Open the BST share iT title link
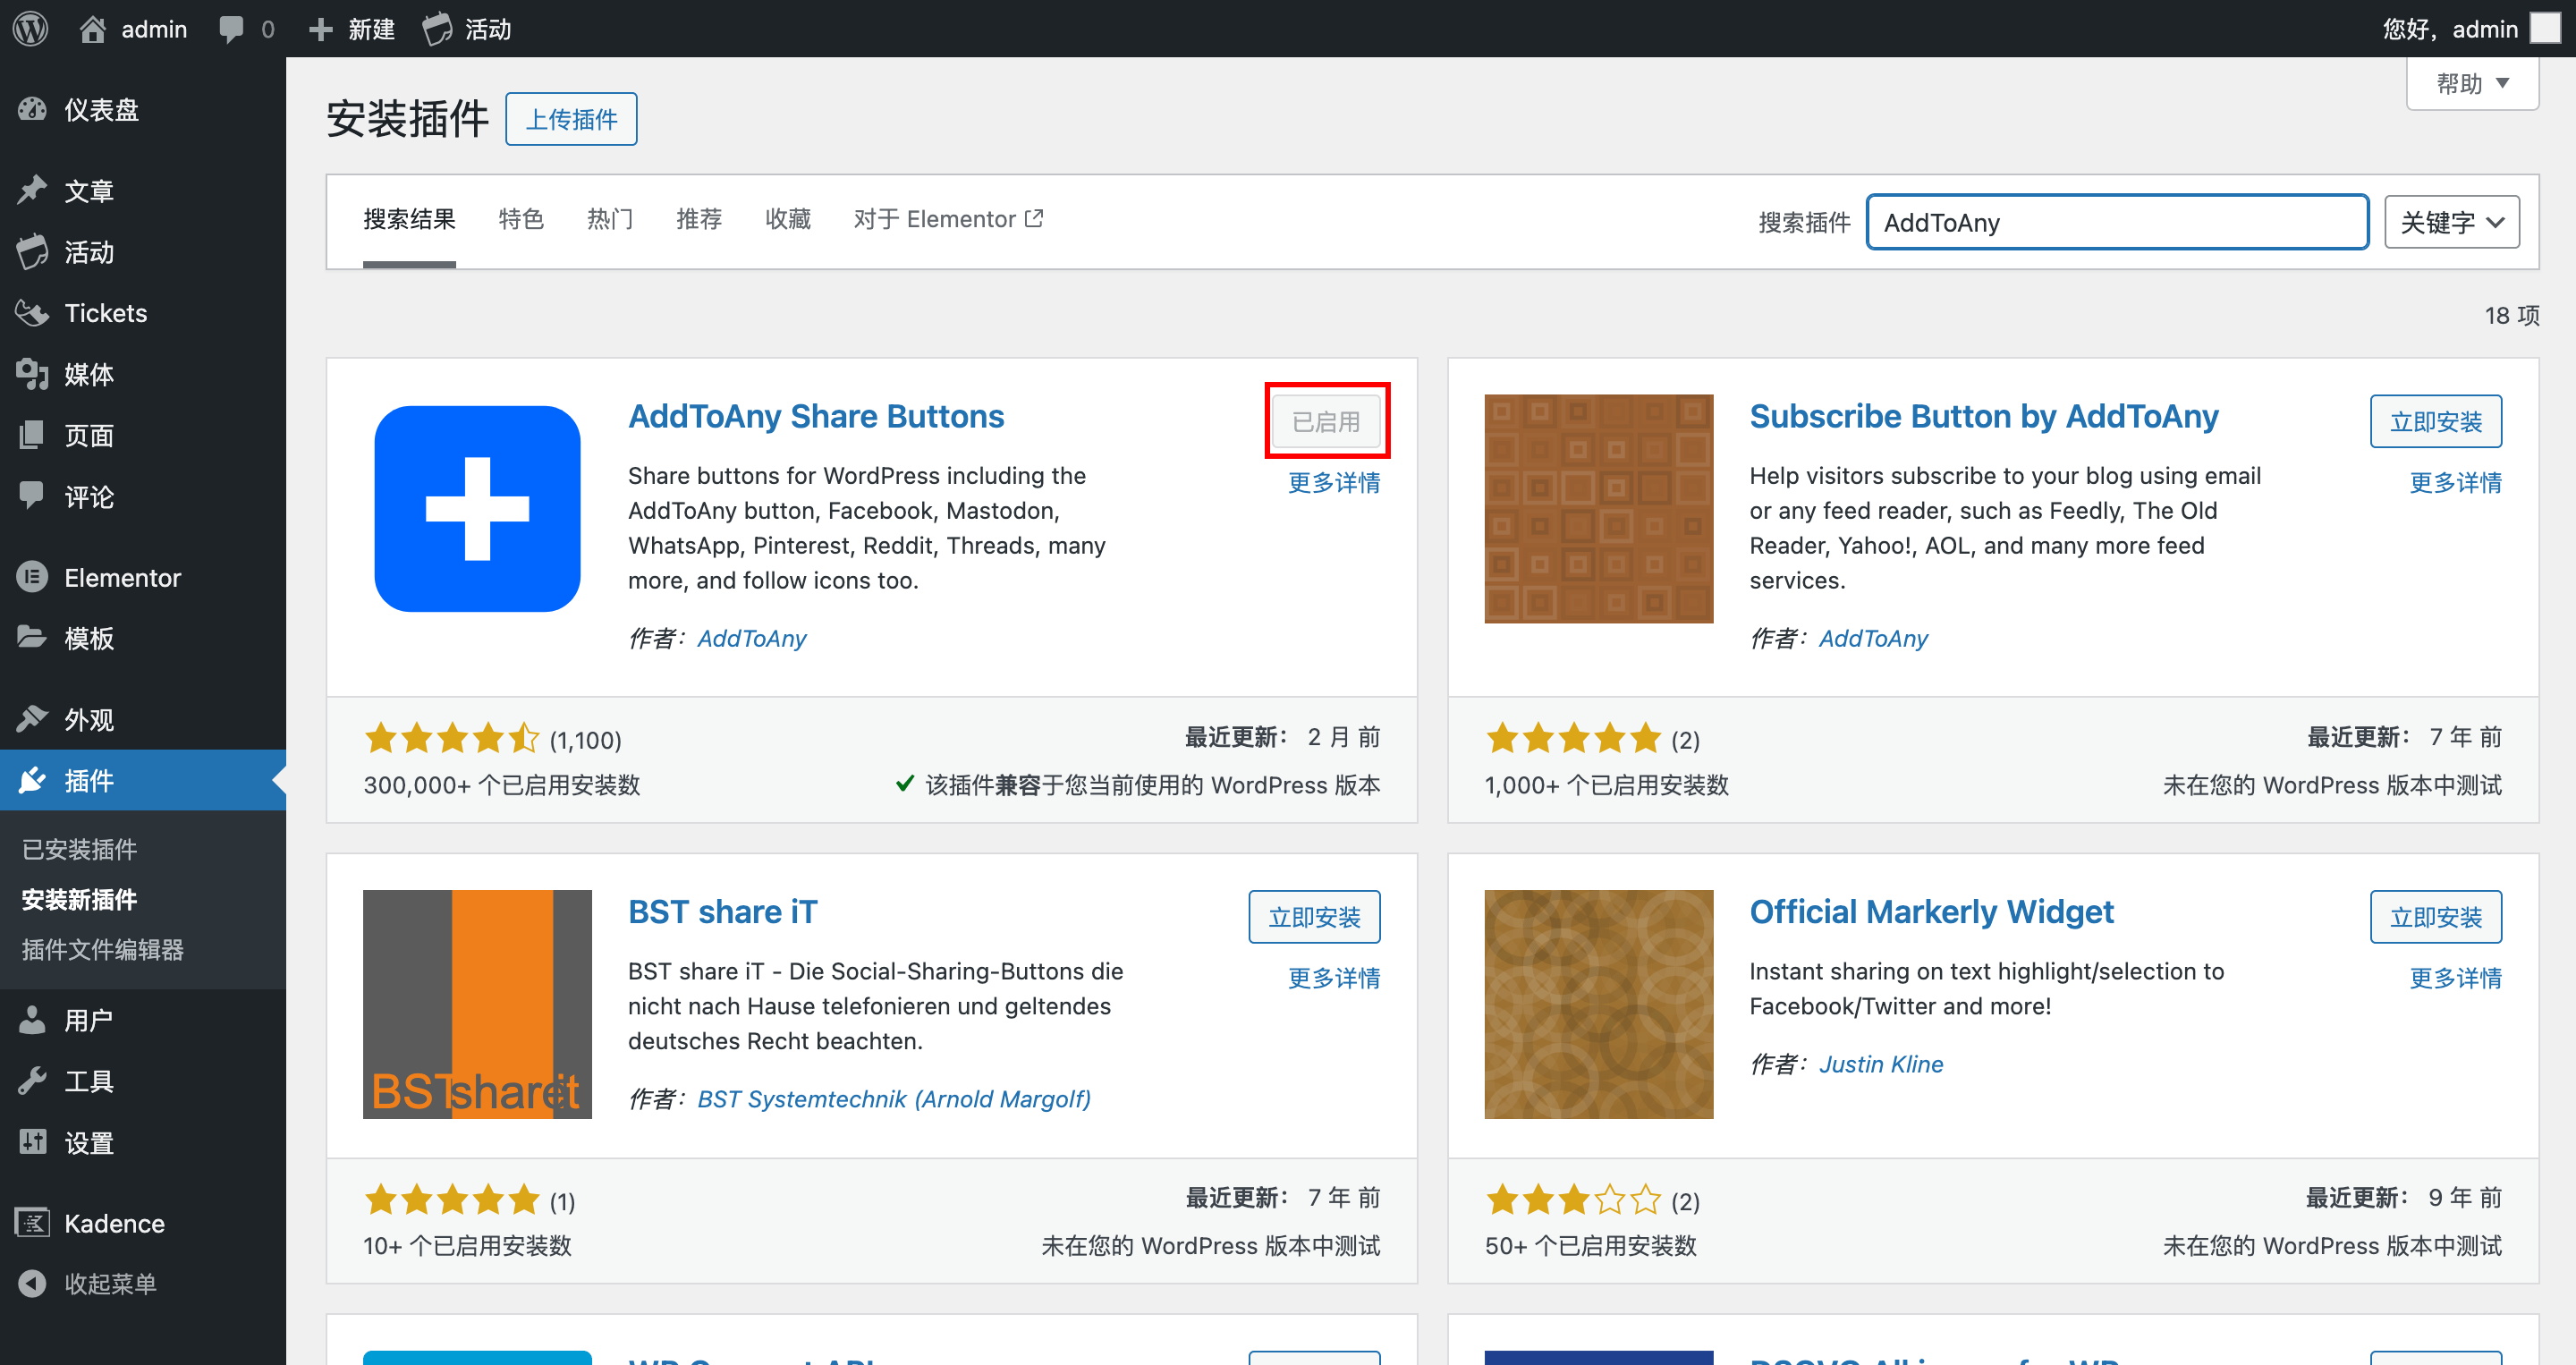The width and height of the screenshot is (2576, 1365). [723, 912]
